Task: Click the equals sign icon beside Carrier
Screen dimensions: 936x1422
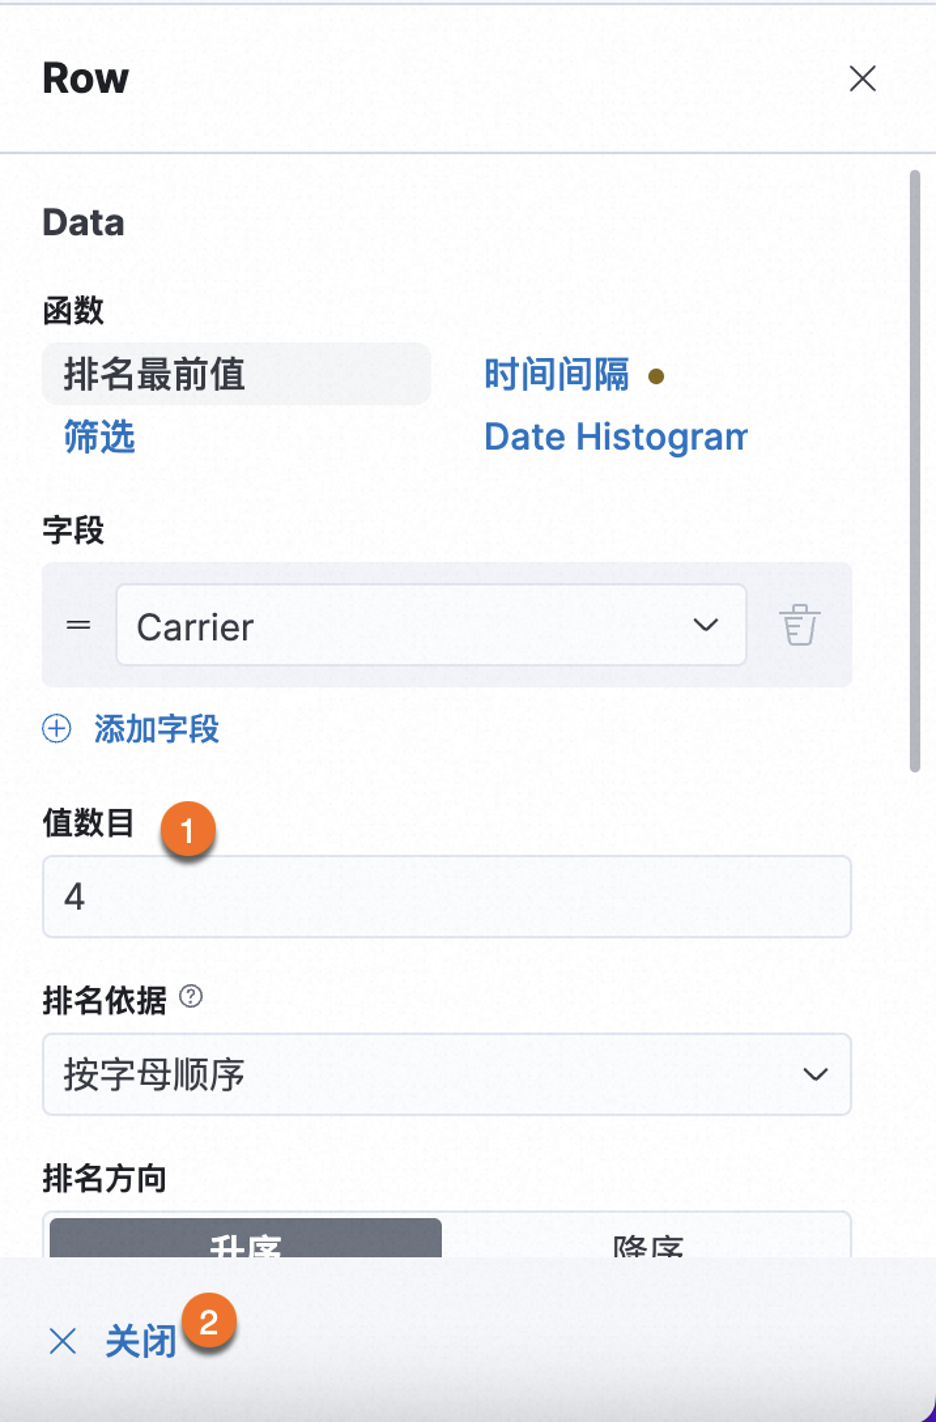Action: (x=77, y=625)
